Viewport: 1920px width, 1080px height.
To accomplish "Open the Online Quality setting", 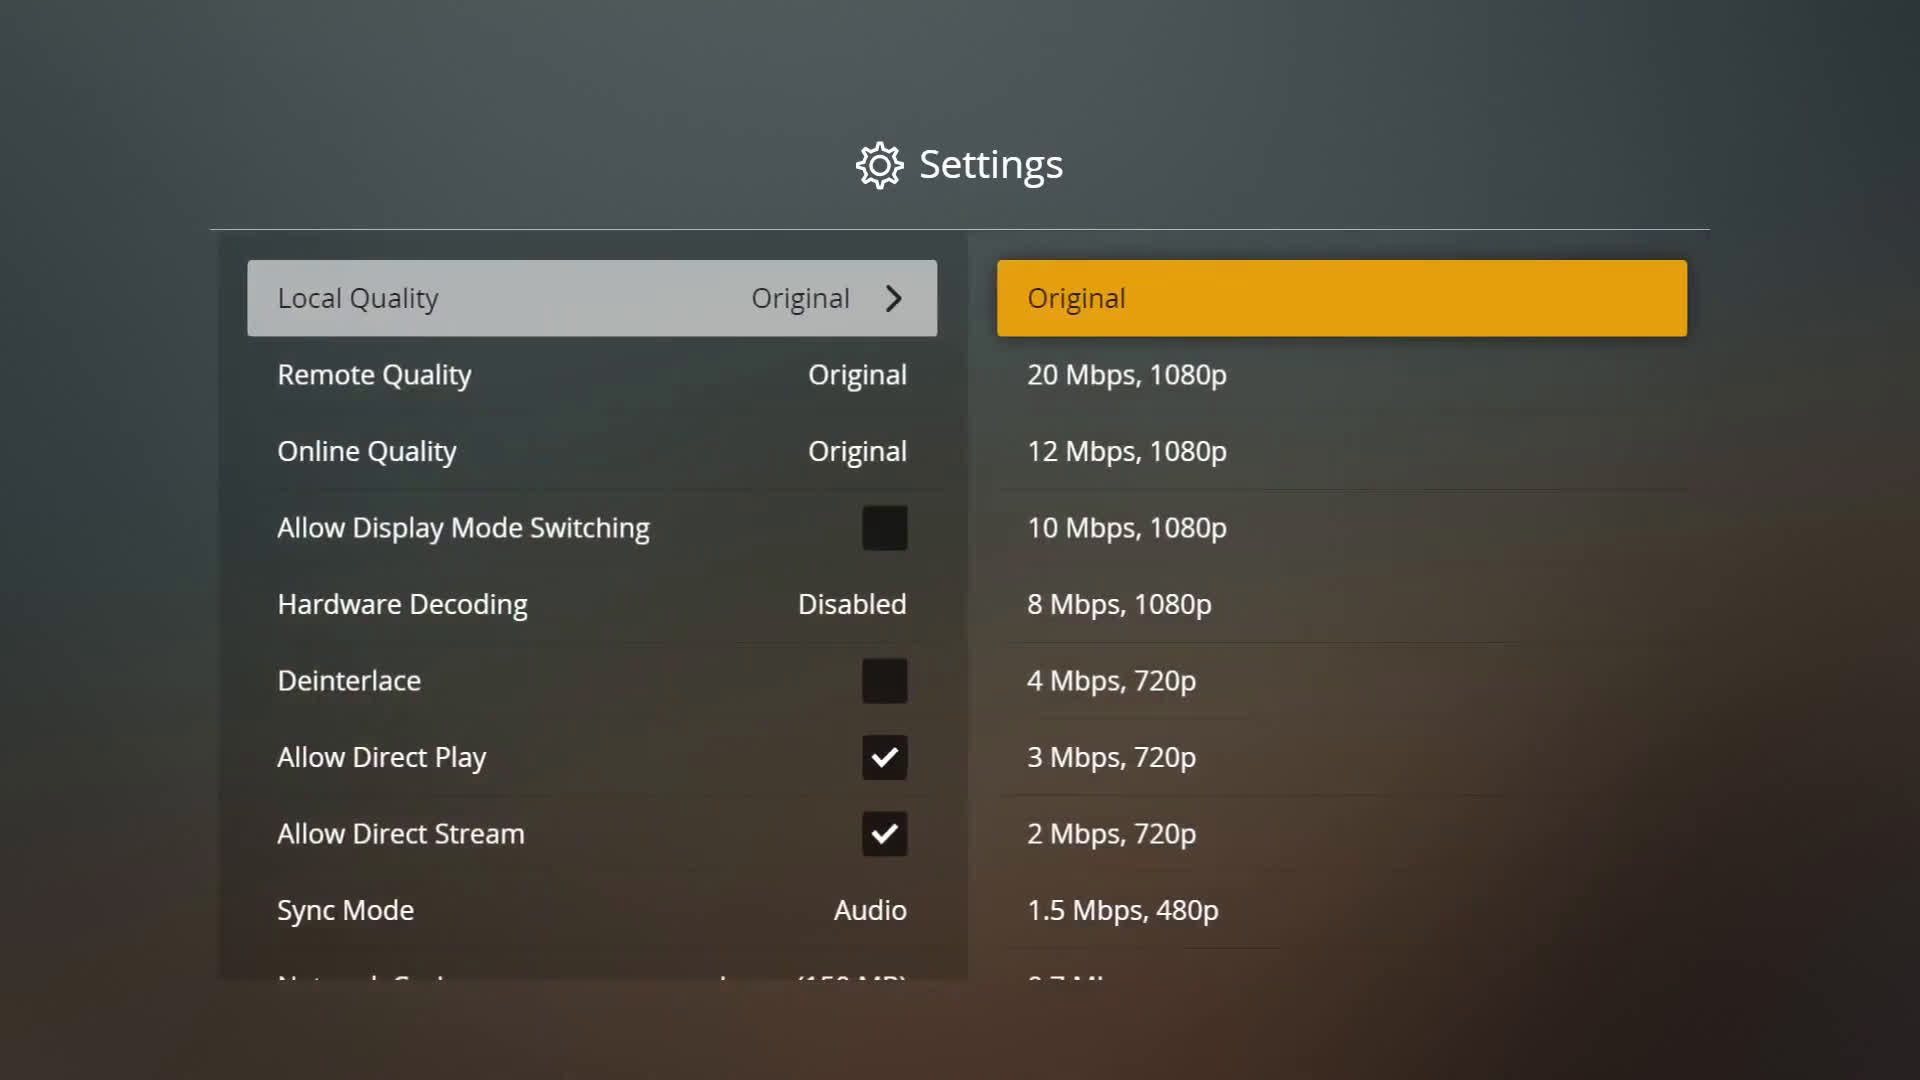I will (592, 451).
